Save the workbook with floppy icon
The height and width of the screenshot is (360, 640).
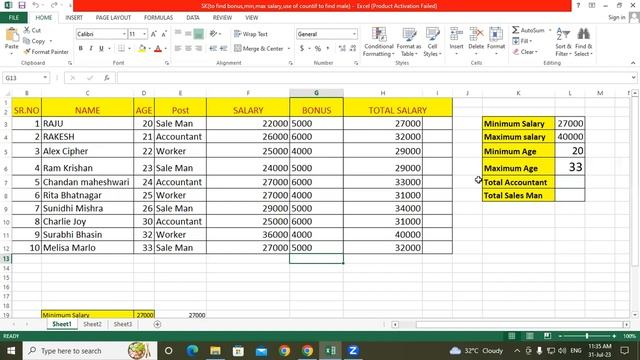(22, 6)
